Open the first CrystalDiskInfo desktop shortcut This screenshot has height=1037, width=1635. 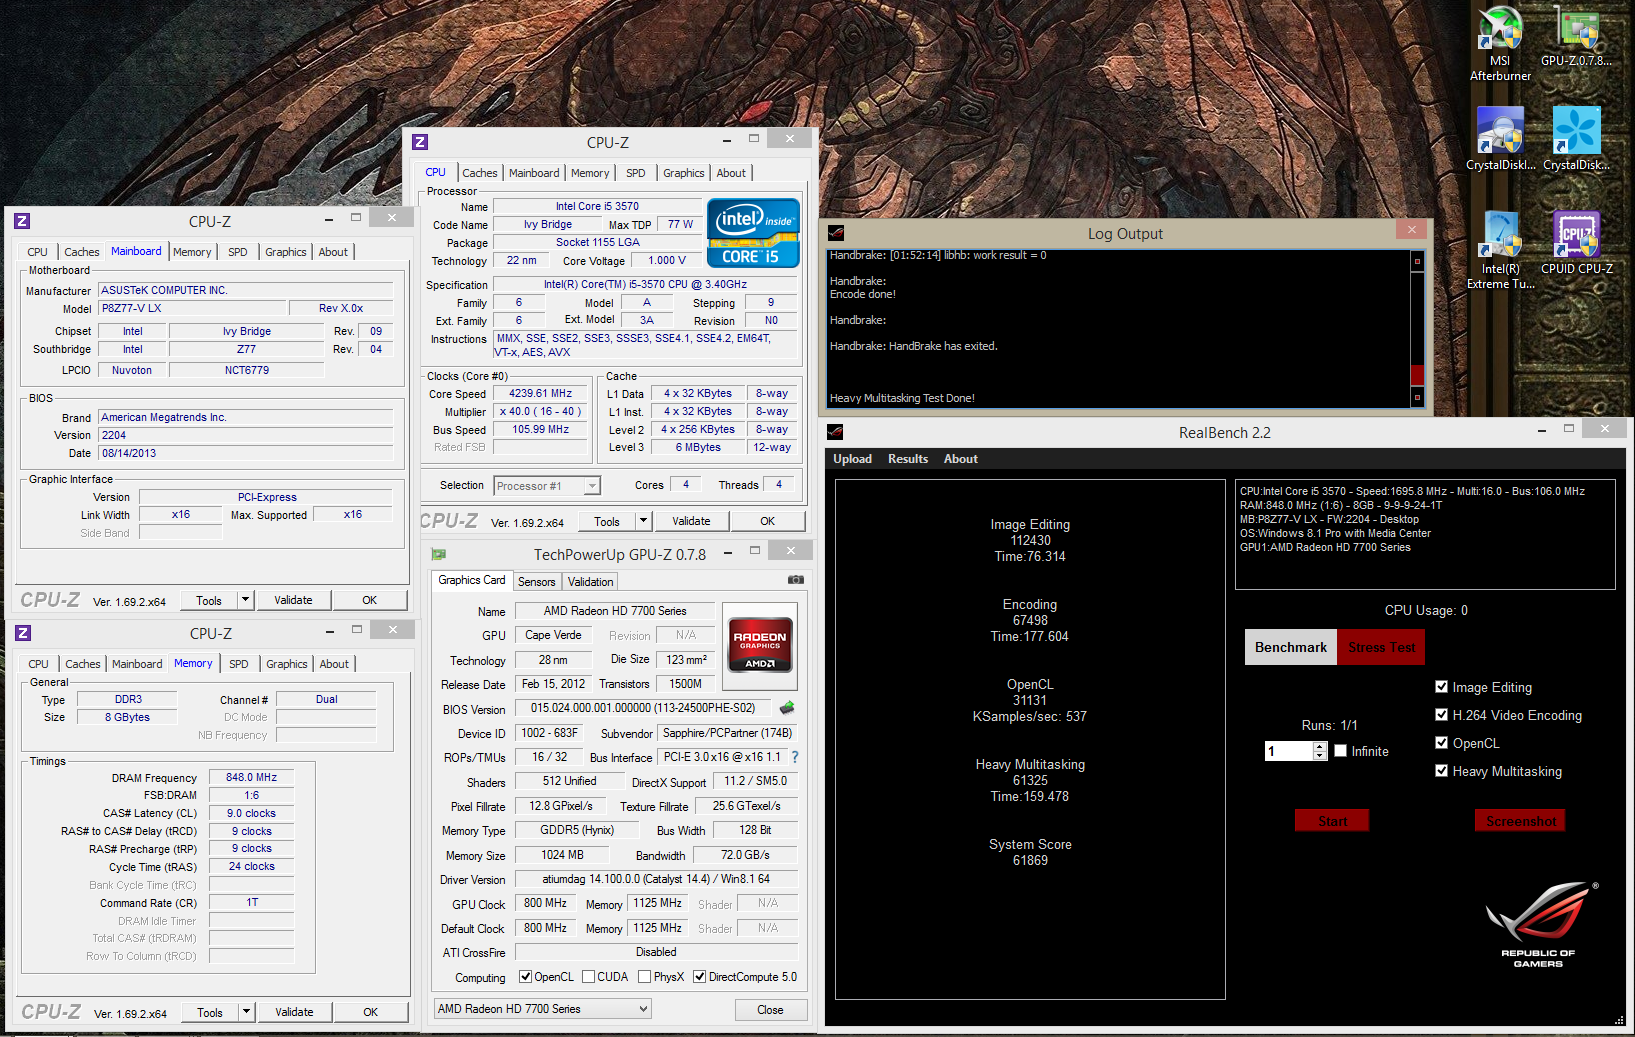(x=1500, y=139)
